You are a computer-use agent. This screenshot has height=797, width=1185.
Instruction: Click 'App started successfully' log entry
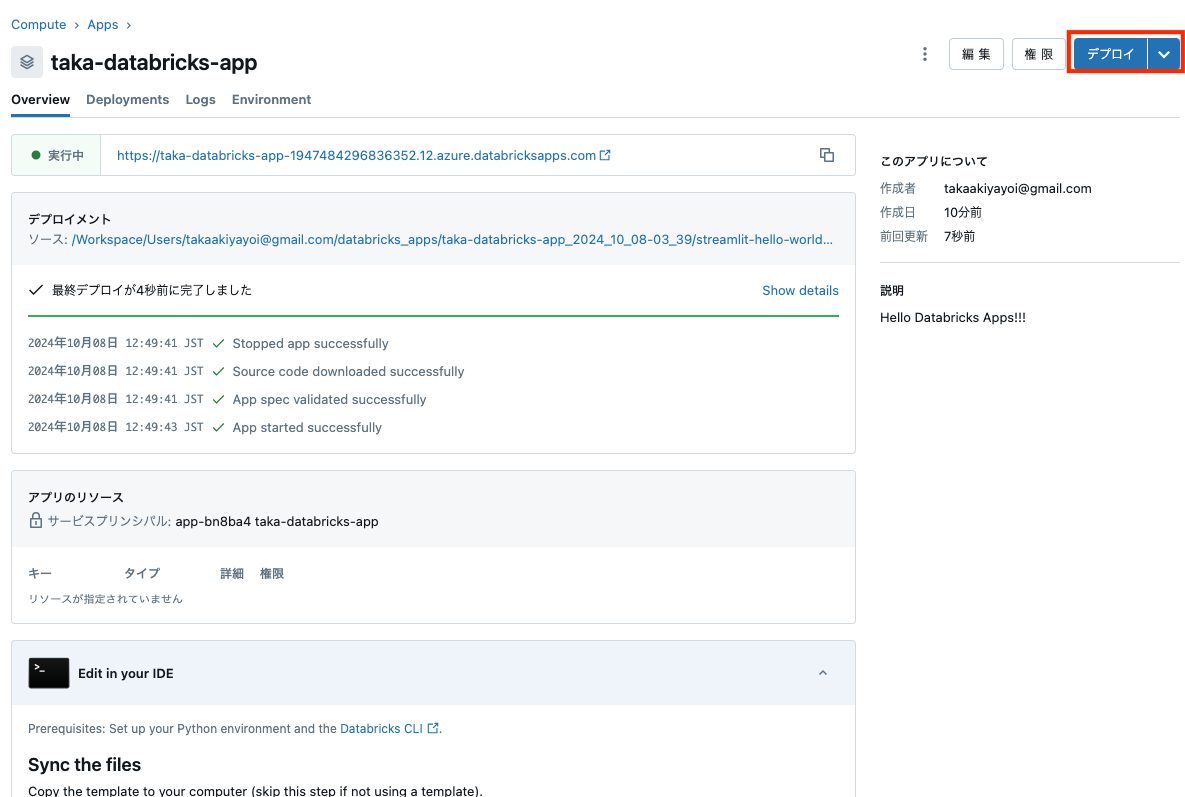[x=307, y=427]
